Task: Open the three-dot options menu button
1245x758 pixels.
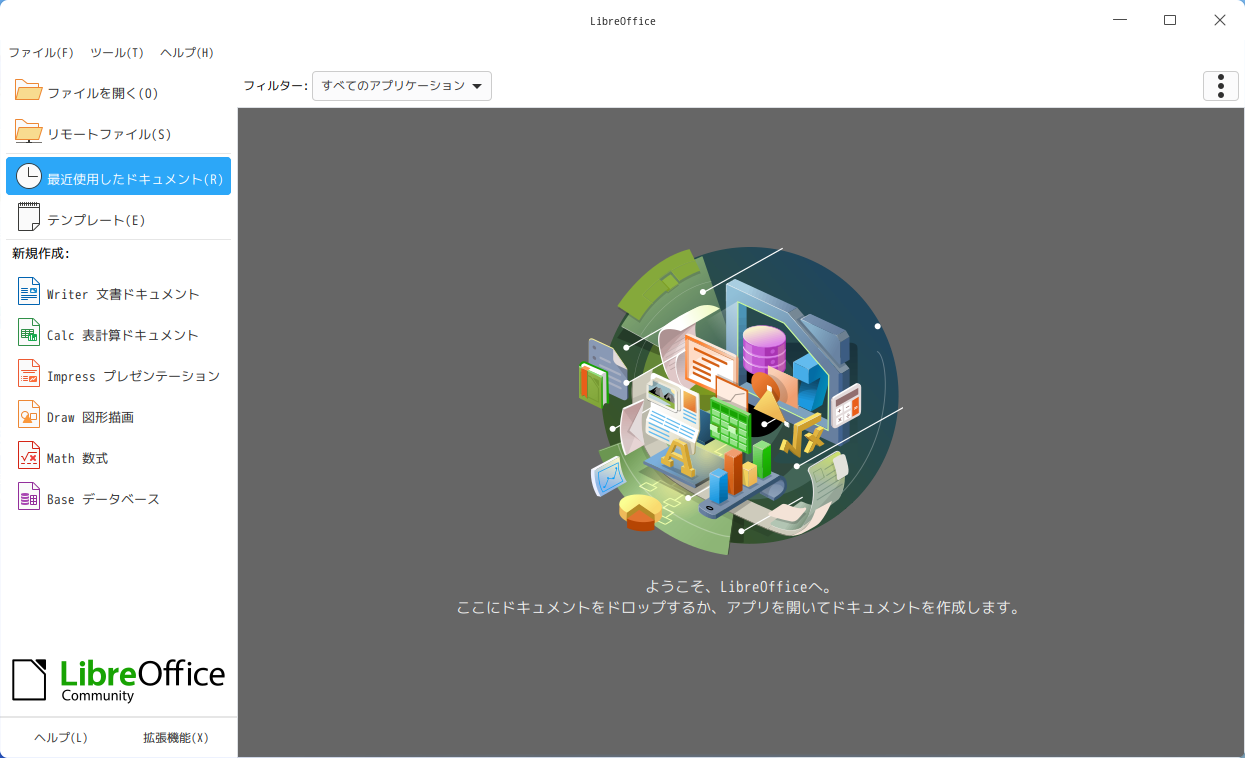Action: coord(1220,86)
